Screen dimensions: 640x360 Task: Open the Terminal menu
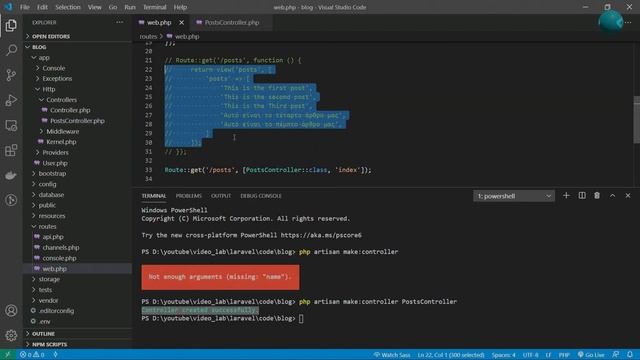[x=155, y=7]
